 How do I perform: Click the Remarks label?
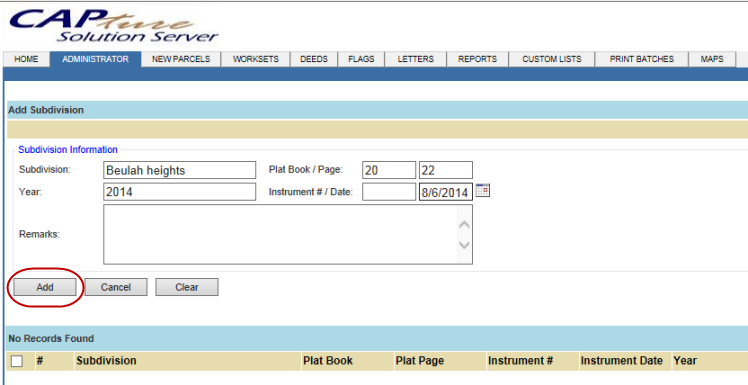coord(39,234)
